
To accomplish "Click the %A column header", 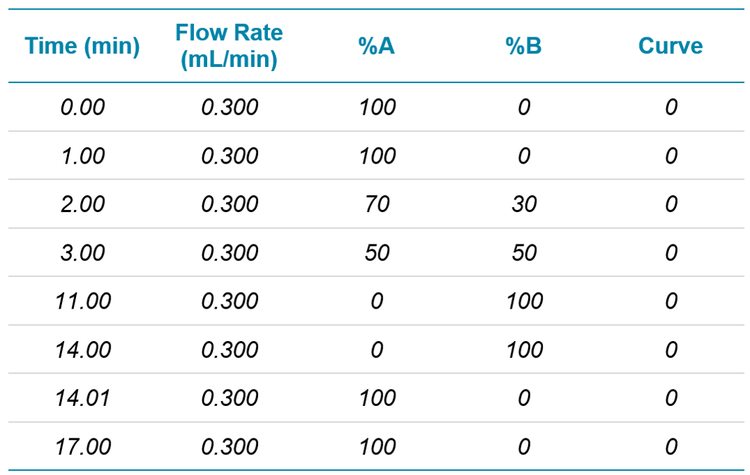I will coord(377,46).
